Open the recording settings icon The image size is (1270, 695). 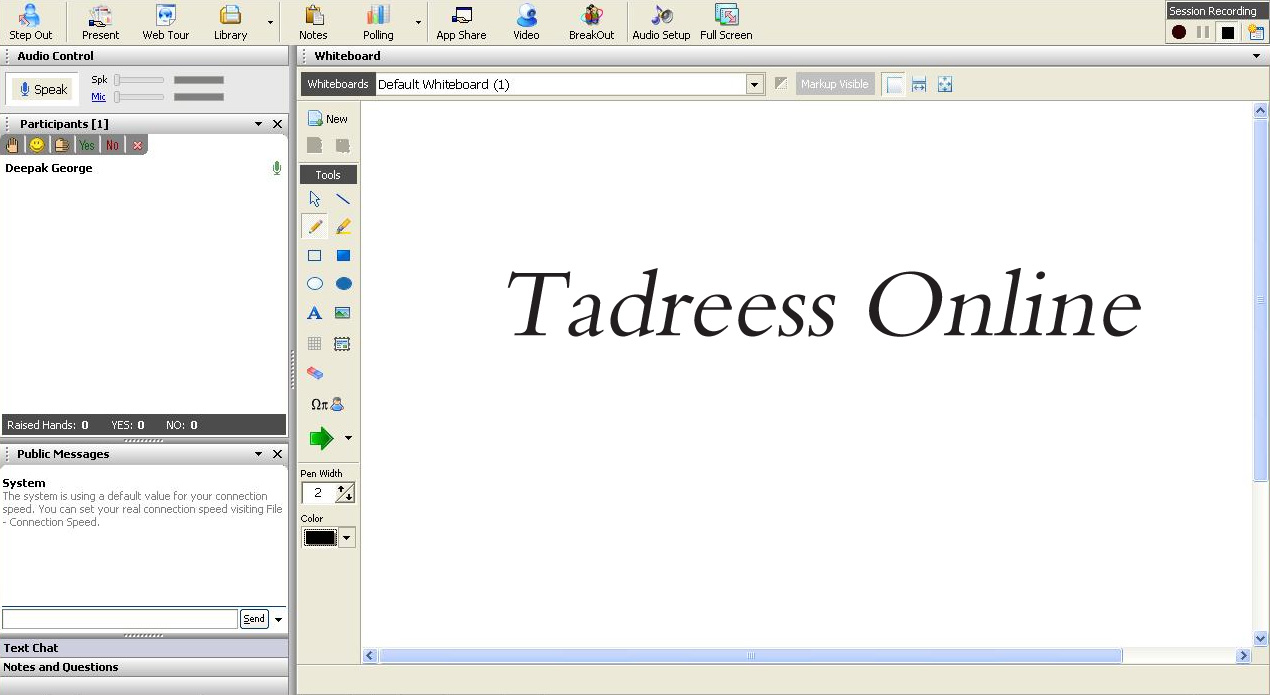[1255, 32]
